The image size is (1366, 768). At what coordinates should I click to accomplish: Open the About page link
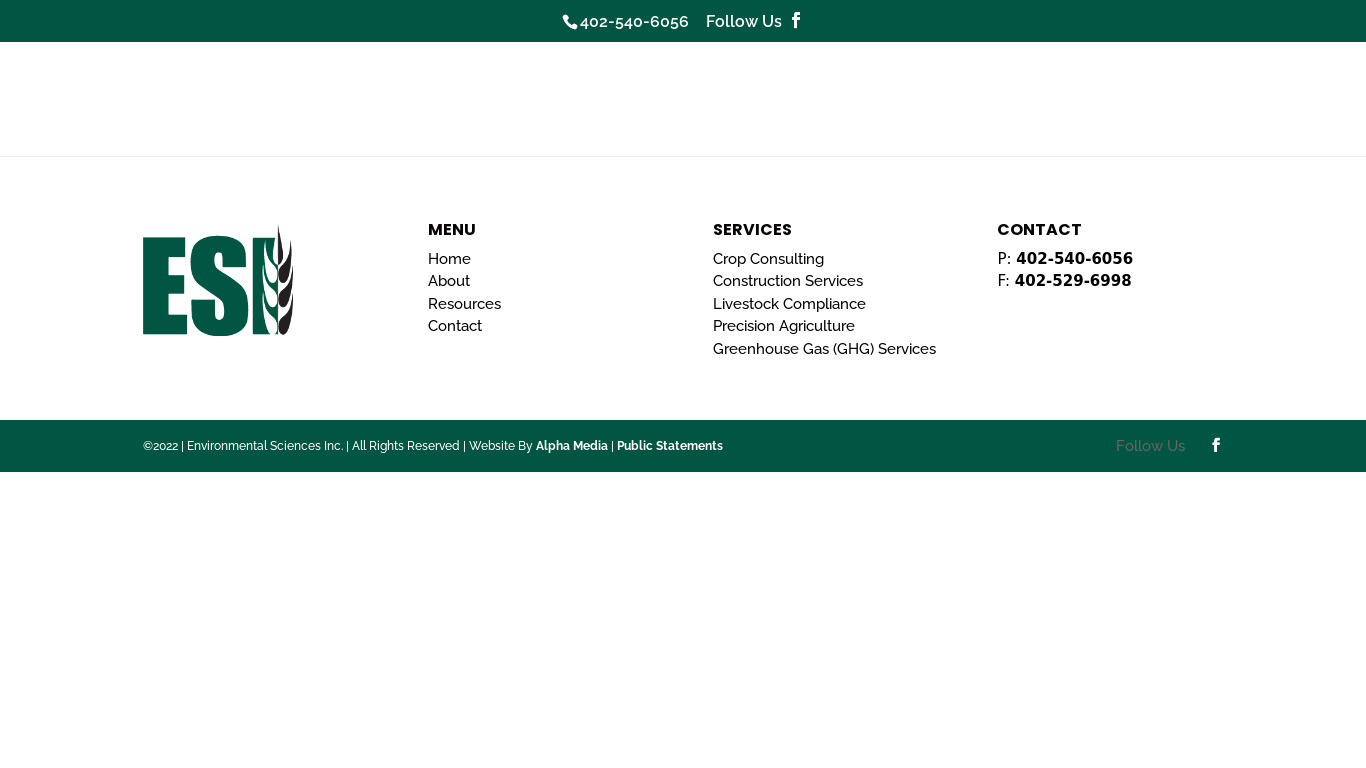pyautogui.click(x=449, y=281)
